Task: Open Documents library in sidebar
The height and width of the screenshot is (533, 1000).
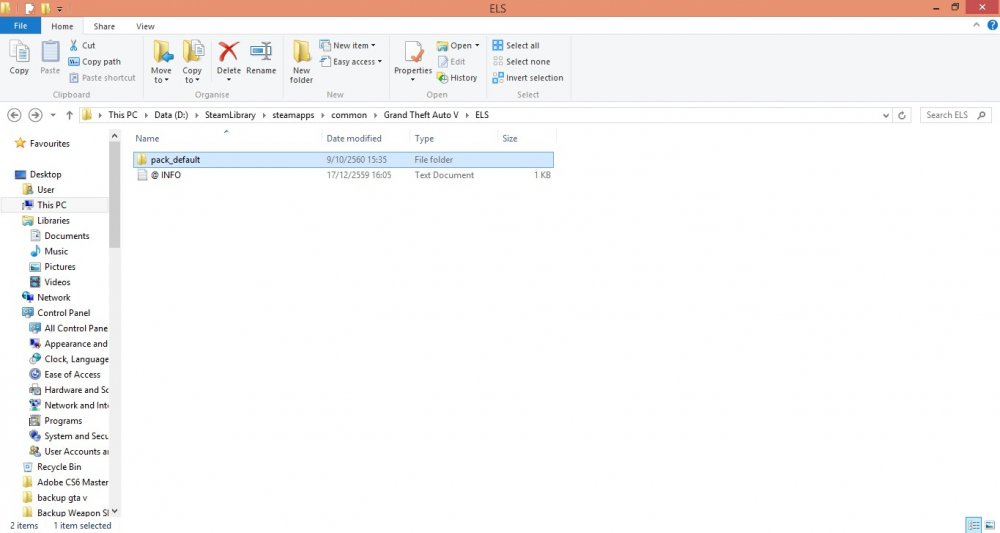Action: click(x=59, y=236)
